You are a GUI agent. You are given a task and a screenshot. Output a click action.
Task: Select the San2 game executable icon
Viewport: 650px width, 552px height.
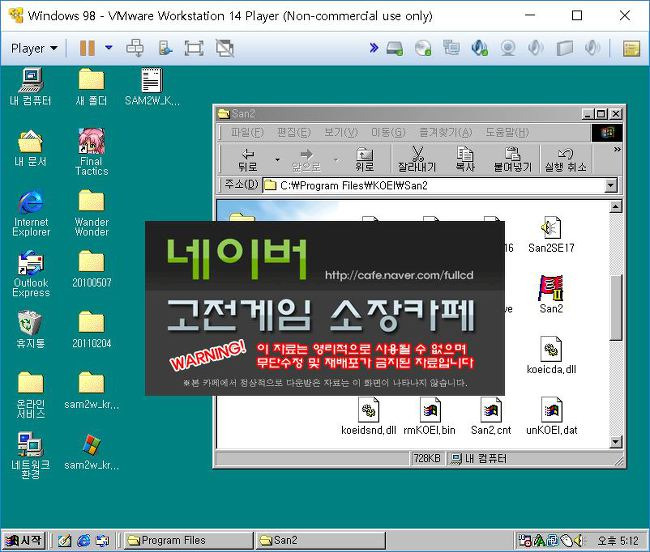pyautogui.click(x=551, y=294)
